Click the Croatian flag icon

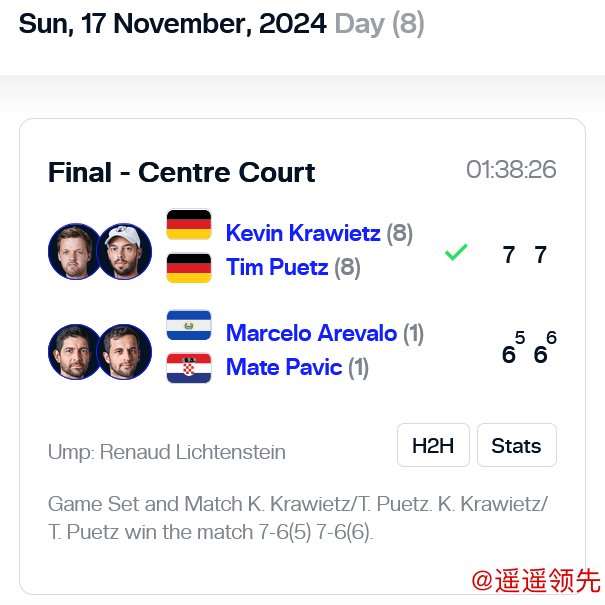(188, 368)
